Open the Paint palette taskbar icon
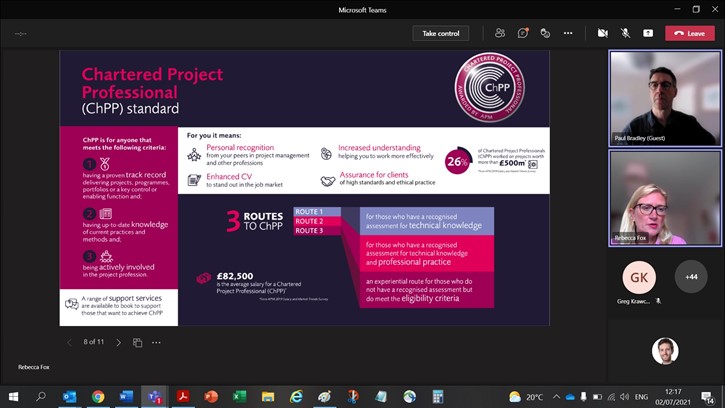 325,396
